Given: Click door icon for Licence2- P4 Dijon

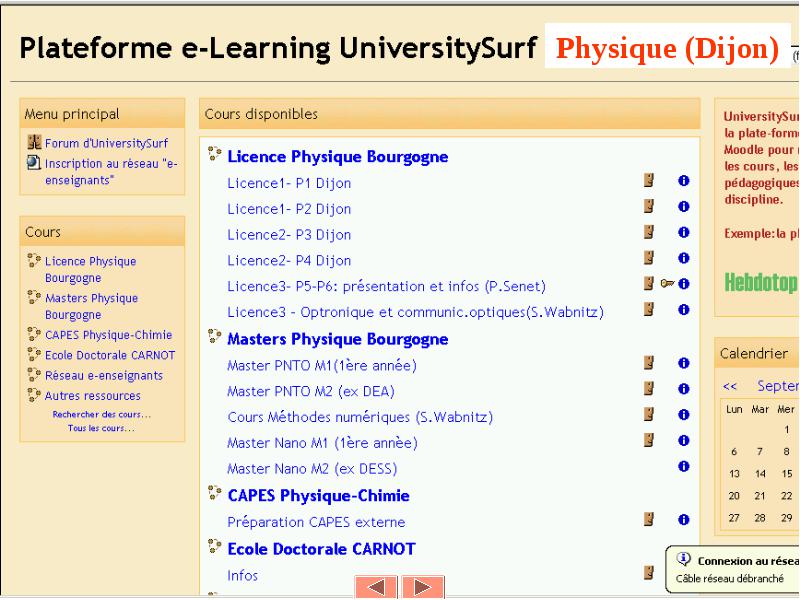Looking at the screenshot, I should point(649,258).
